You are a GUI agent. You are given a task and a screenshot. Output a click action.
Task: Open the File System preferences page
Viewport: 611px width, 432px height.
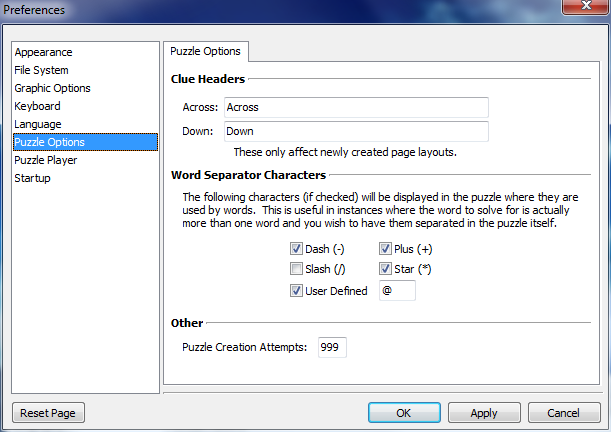coord(41,70)
